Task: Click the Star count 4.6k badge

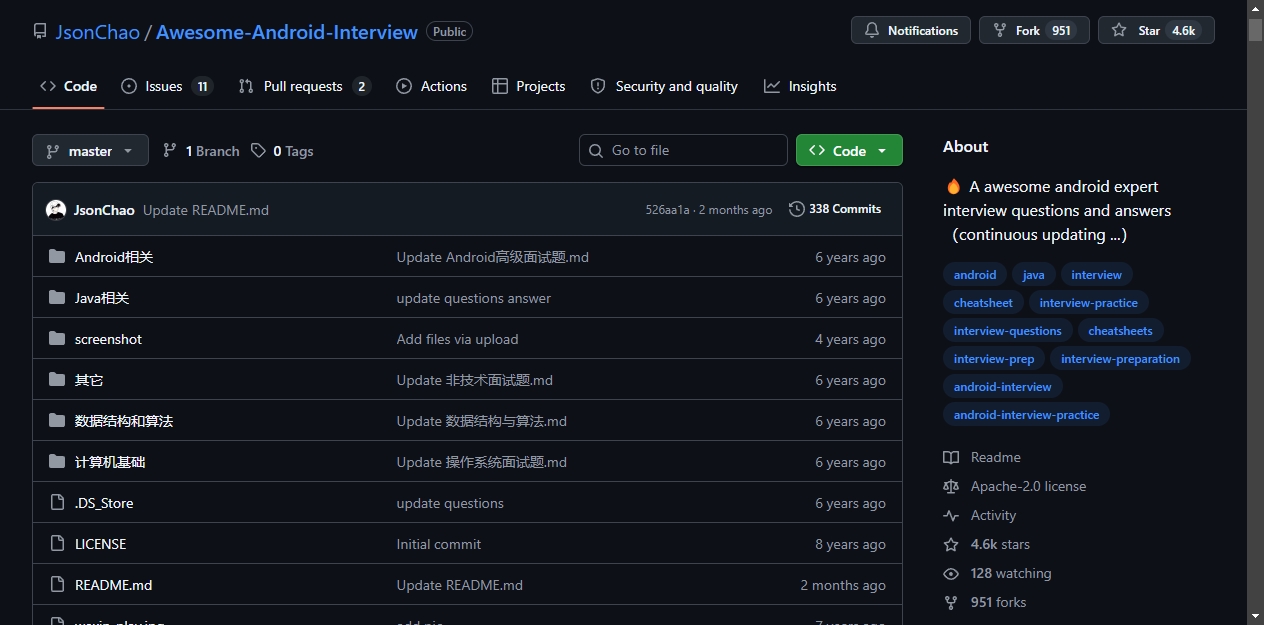Action: tap(1183, 31)
